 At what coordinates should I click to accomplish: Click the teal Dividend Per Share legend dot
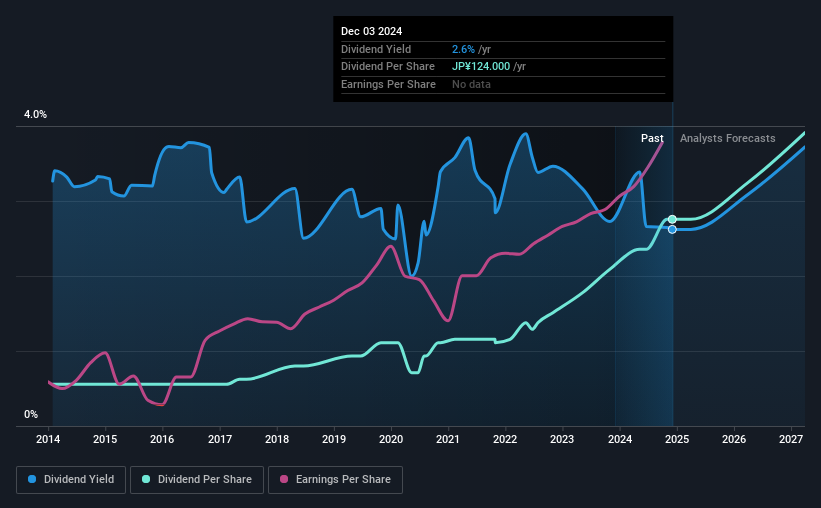(146, 479)
